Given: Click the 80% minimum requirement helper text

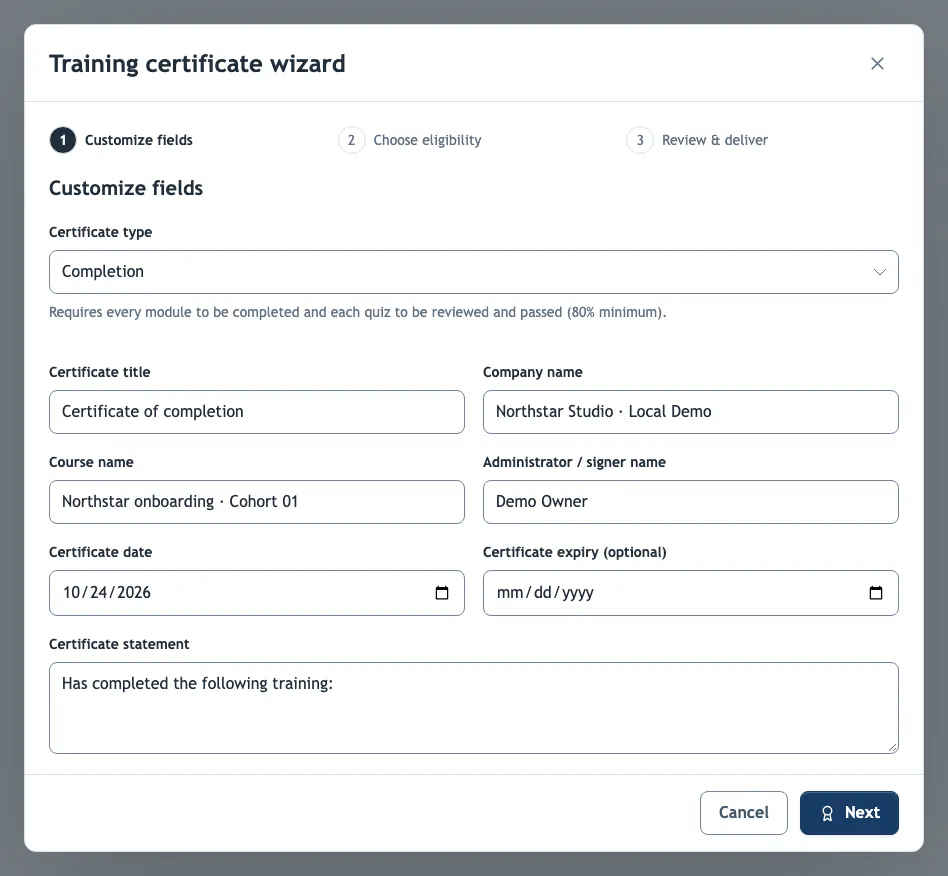Looking at the screenshot, I should tap(357, 313).
